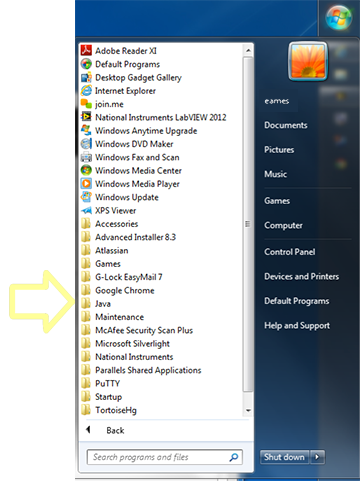360x481 pixels.
Task: Expand the TortoiseHg folder
Action: tap(109, 410)
